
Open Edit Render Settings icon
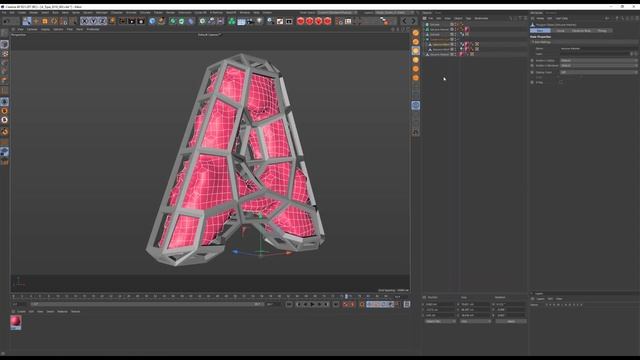pos(141,21)
